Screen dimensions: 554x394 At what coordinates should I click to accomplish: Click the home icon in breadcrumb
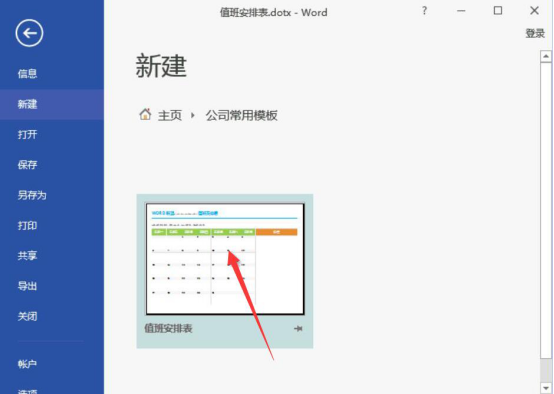(x=145, y=114)
